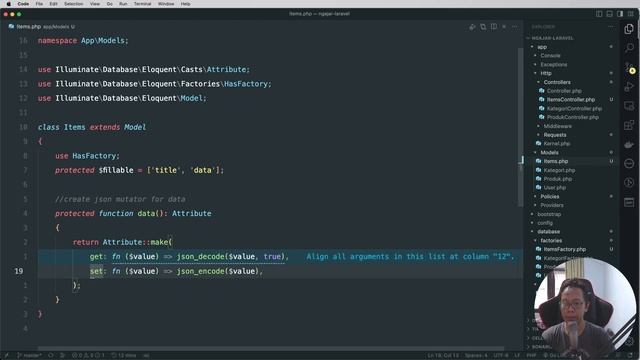Click errors and warnings status indicator
The image size is (640, 360).
tap(88, 356)
